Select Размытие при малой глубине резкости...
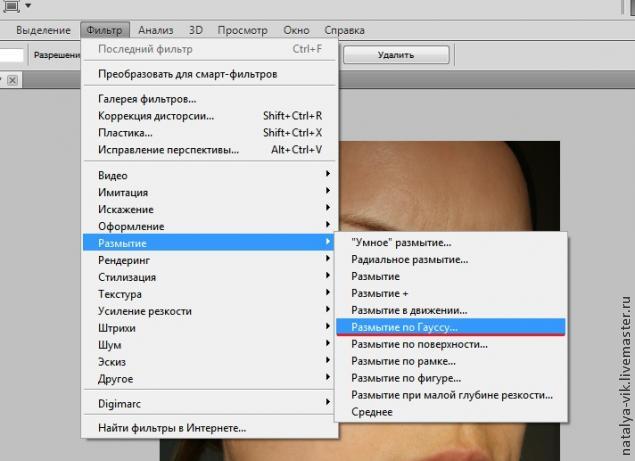 coord(451,395)
